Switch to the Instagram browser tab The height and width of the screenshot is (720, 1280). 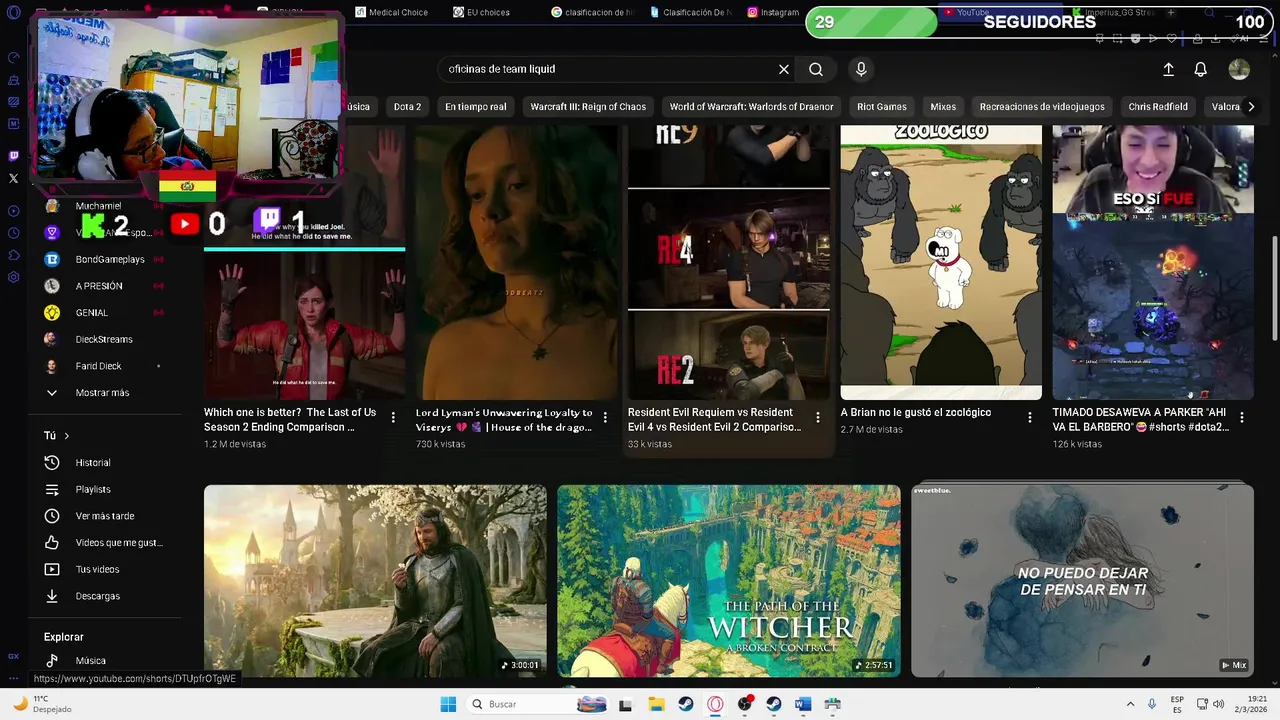click(772, 12)
